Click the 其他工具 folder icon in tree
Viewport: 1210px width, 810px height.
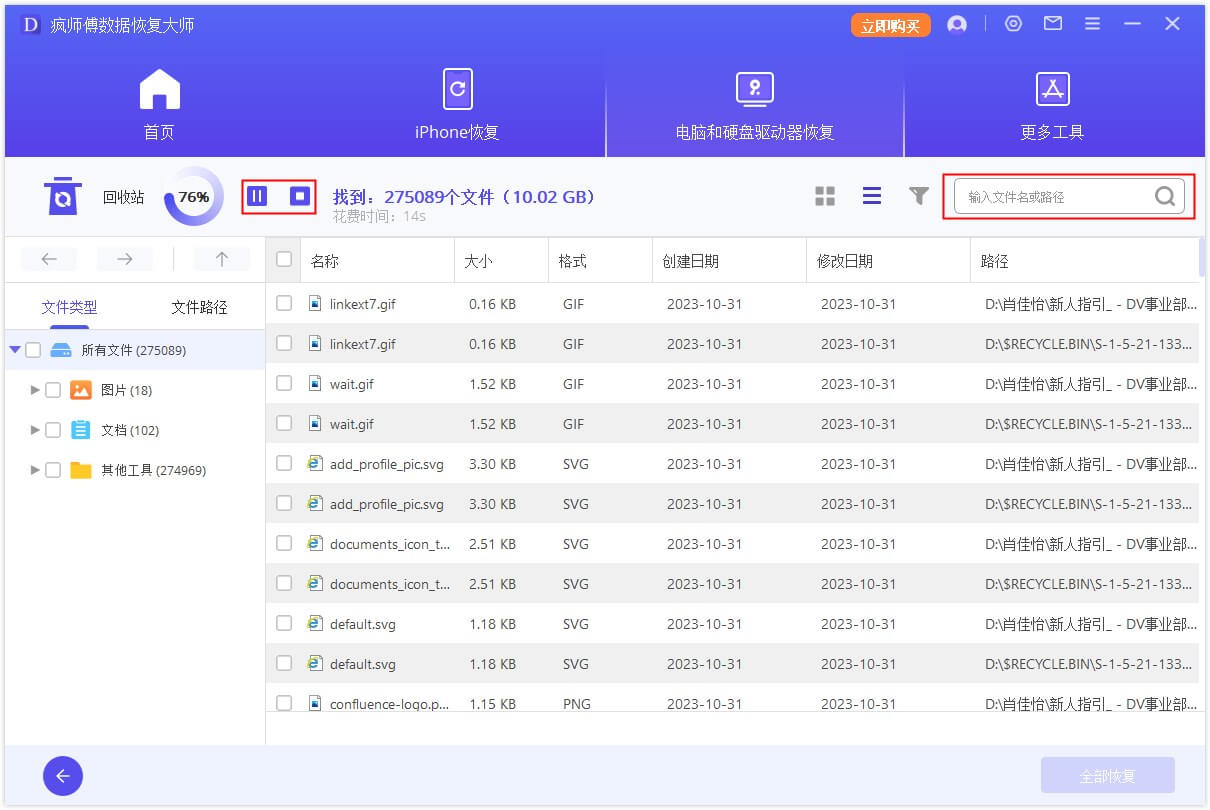[81, 470]
